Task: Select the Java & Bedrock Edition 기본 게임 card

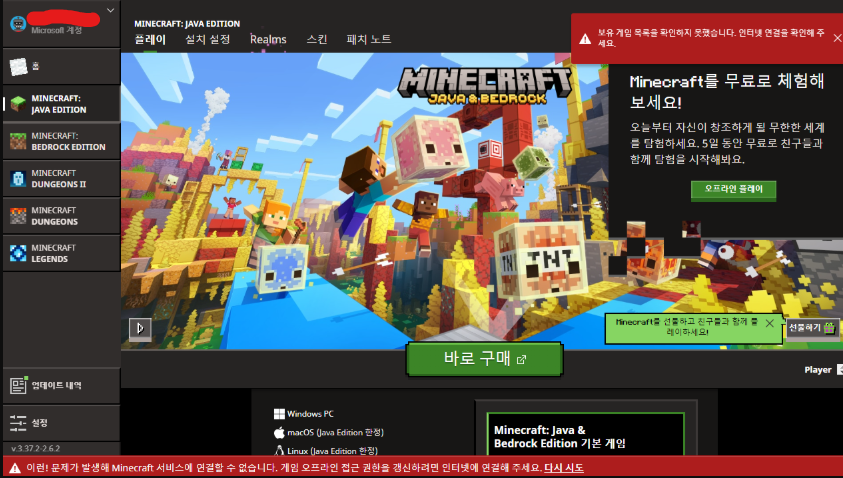Action: click(x=585, y=434)
